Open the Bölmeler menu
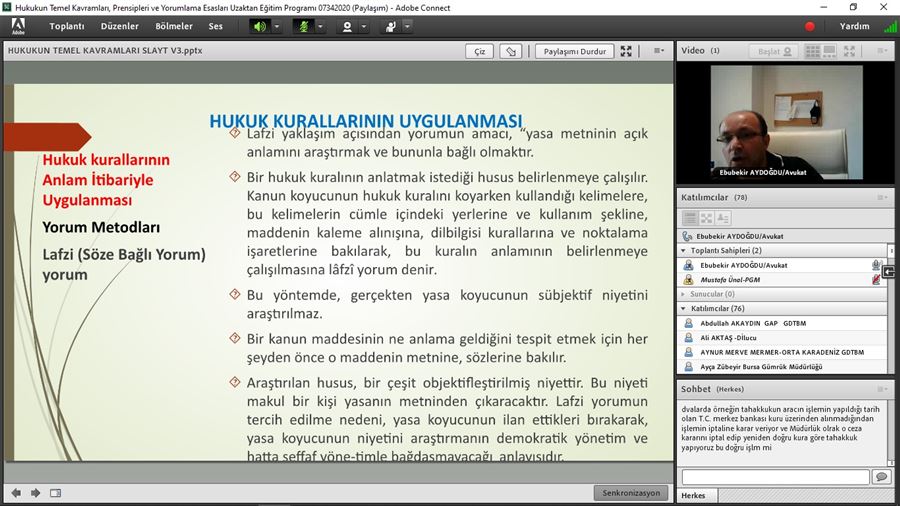The height and width of the screenshot is (506, 900). tap(174, 26)
